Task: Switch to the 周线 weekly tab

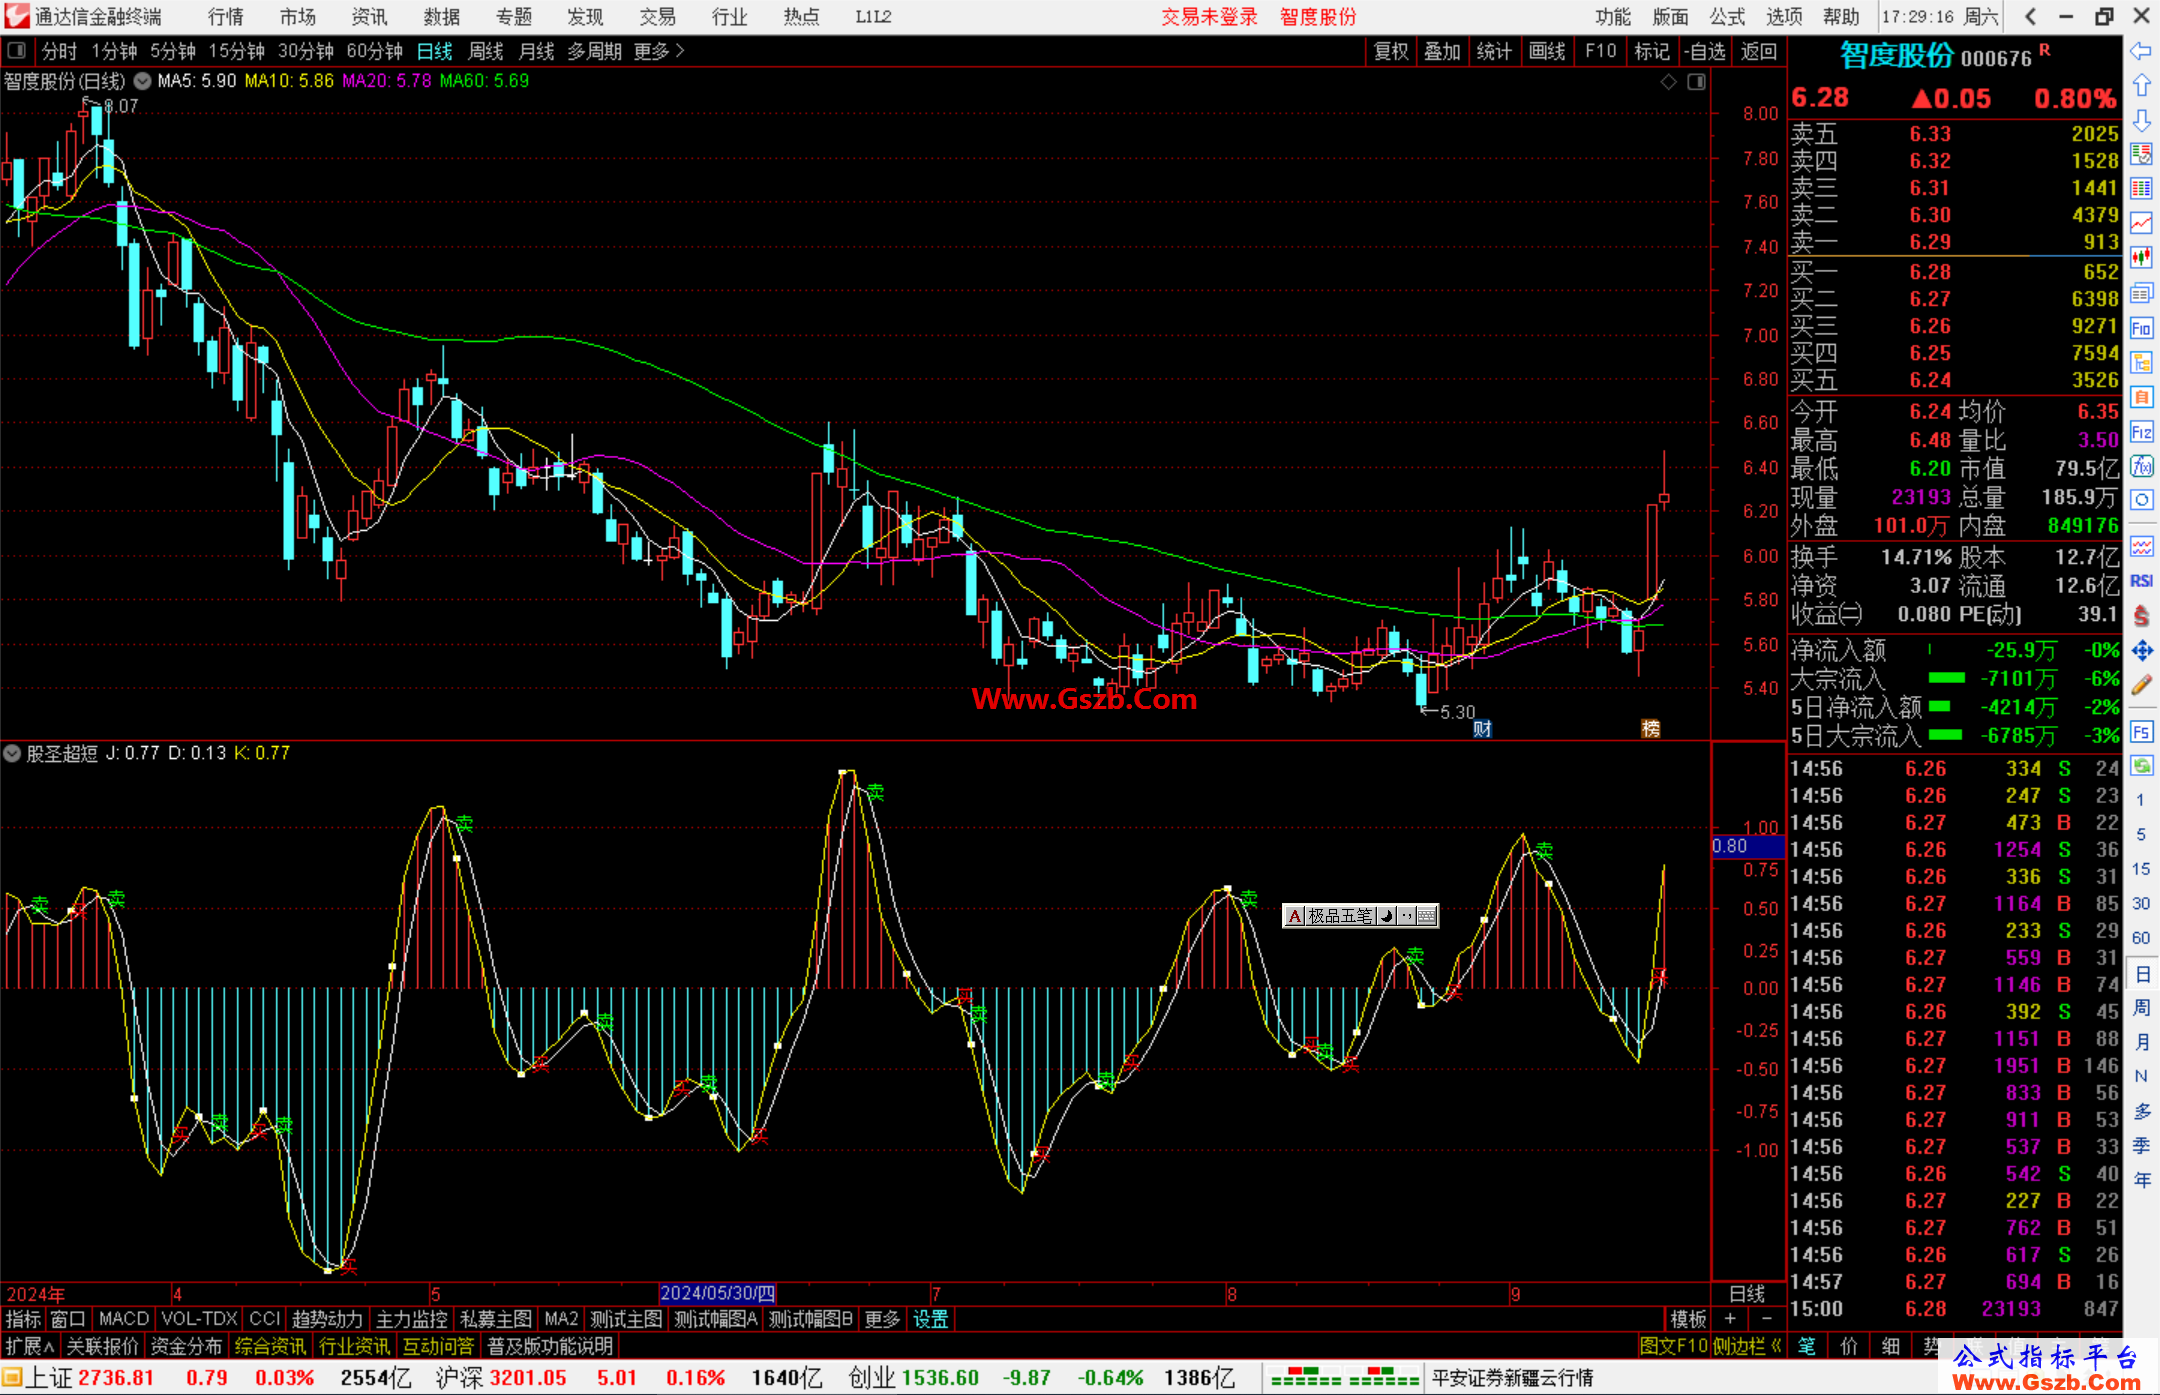Action: coord(486,51)
